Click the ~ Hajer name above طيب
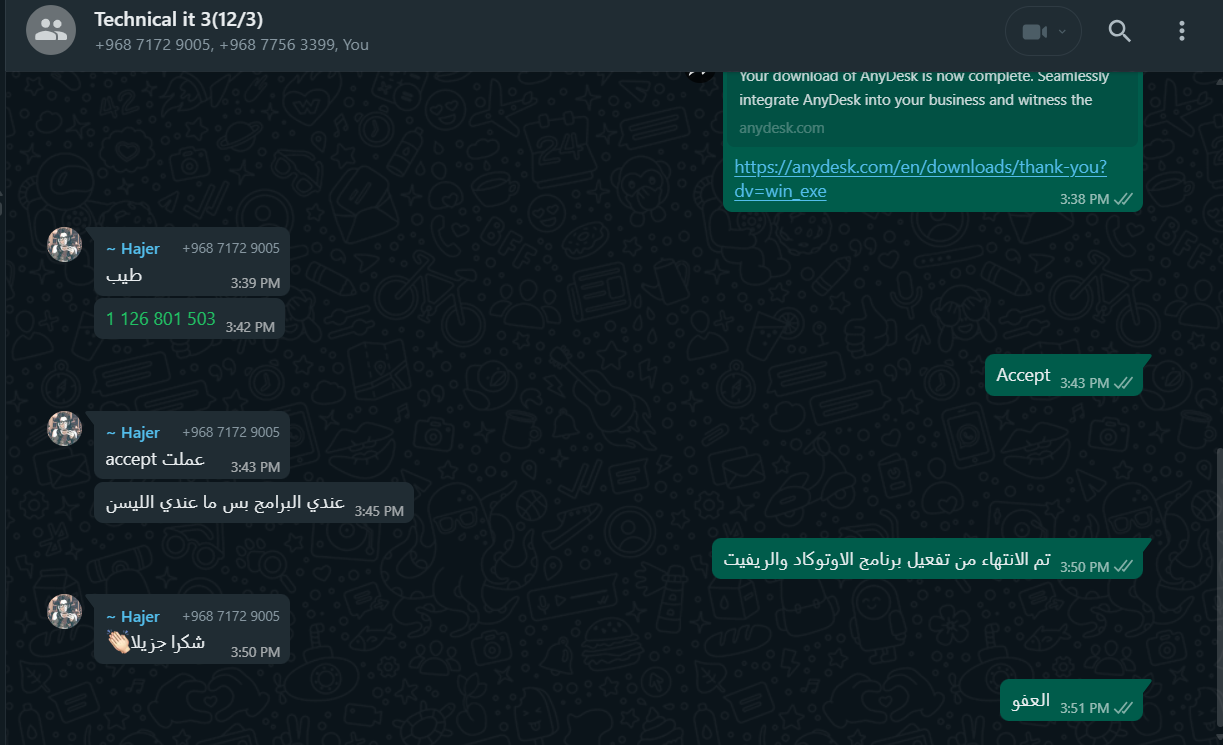The height and width of the screenshot is (745, 1223). 132,248
